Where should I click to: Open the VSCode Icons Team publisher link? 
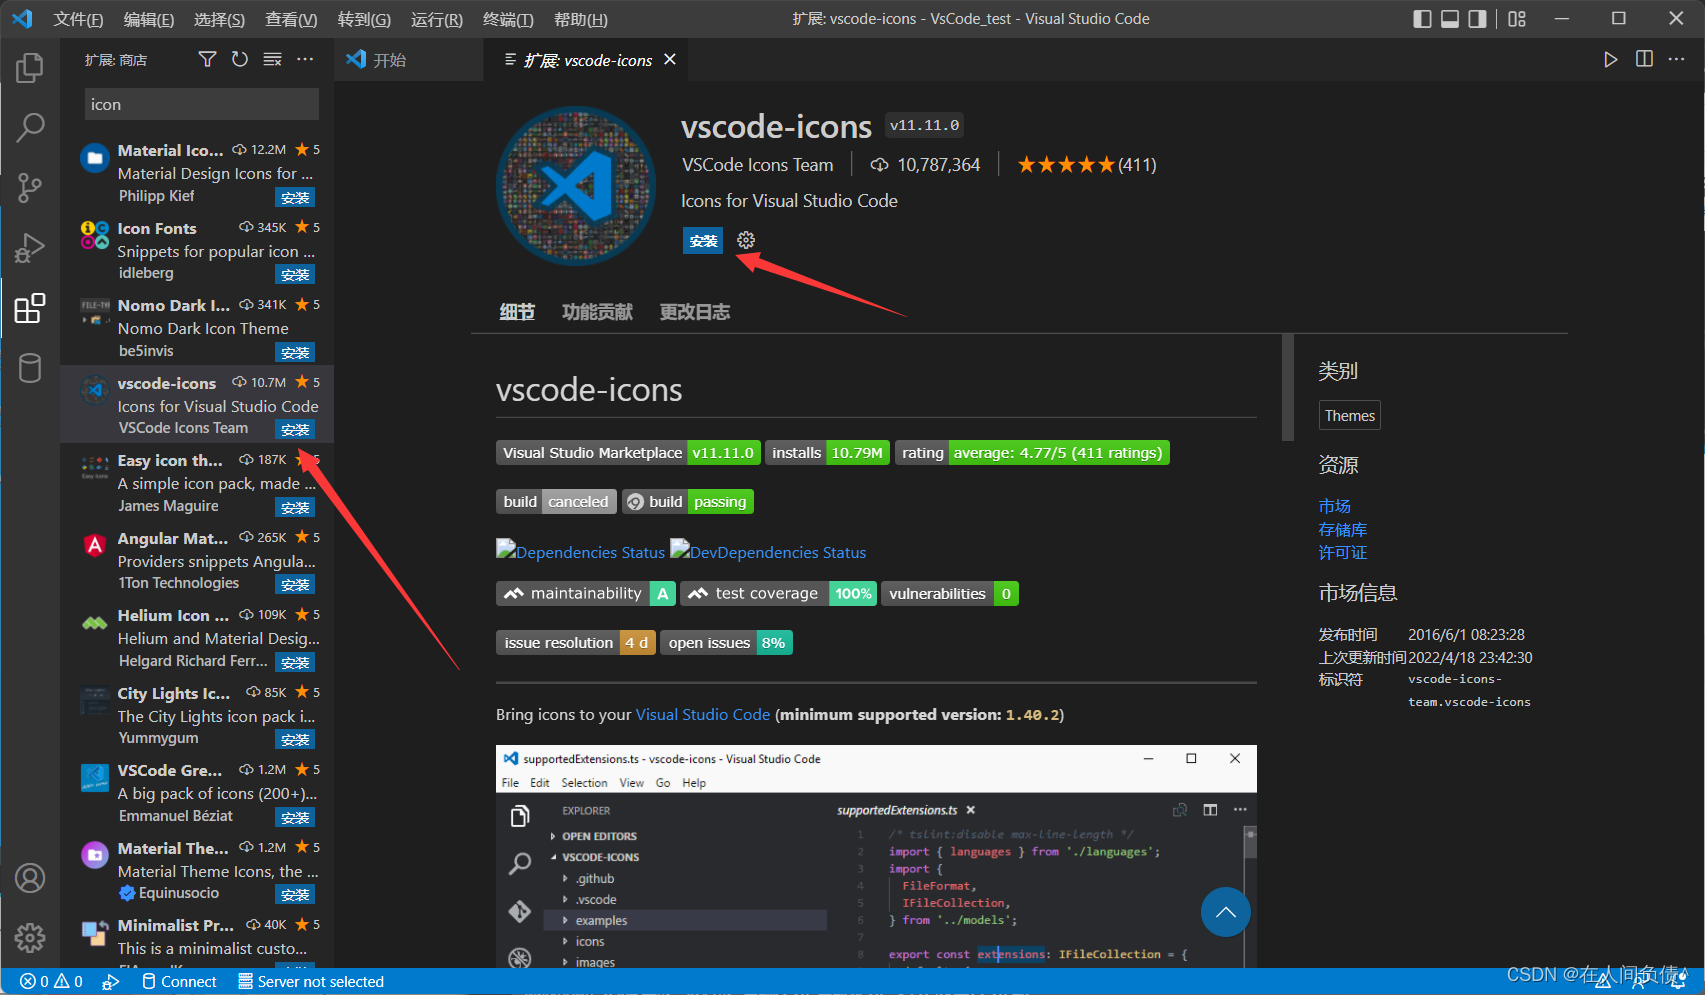coord(757,165)
